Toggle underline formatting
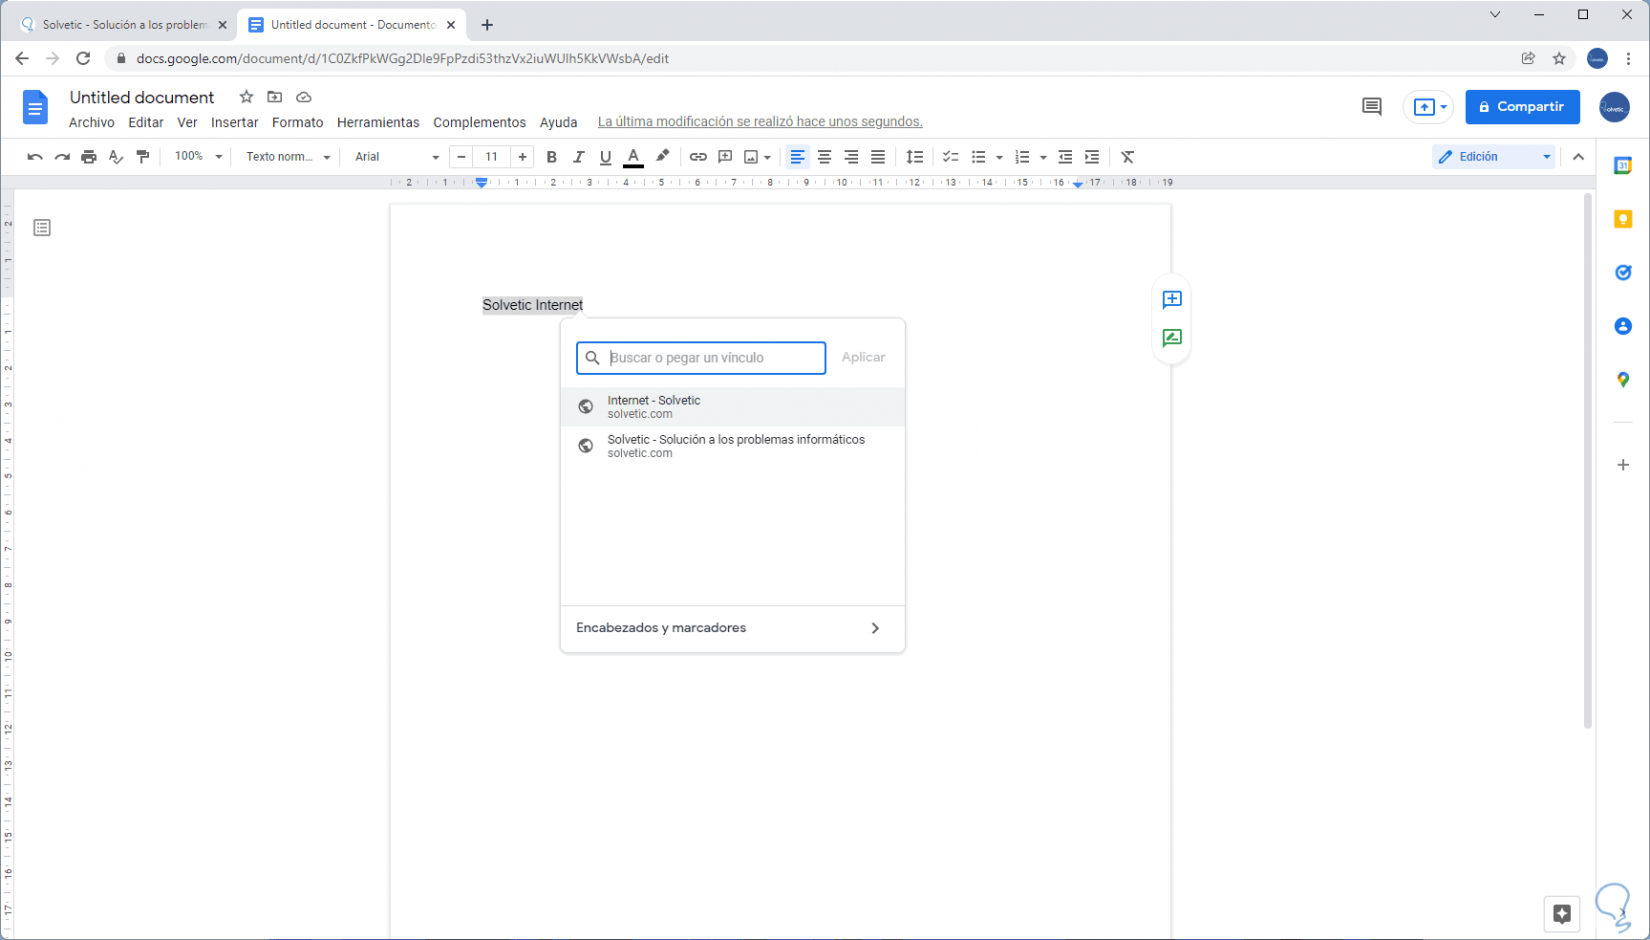This screenshot has width=1650, height=940. (605, 157)
